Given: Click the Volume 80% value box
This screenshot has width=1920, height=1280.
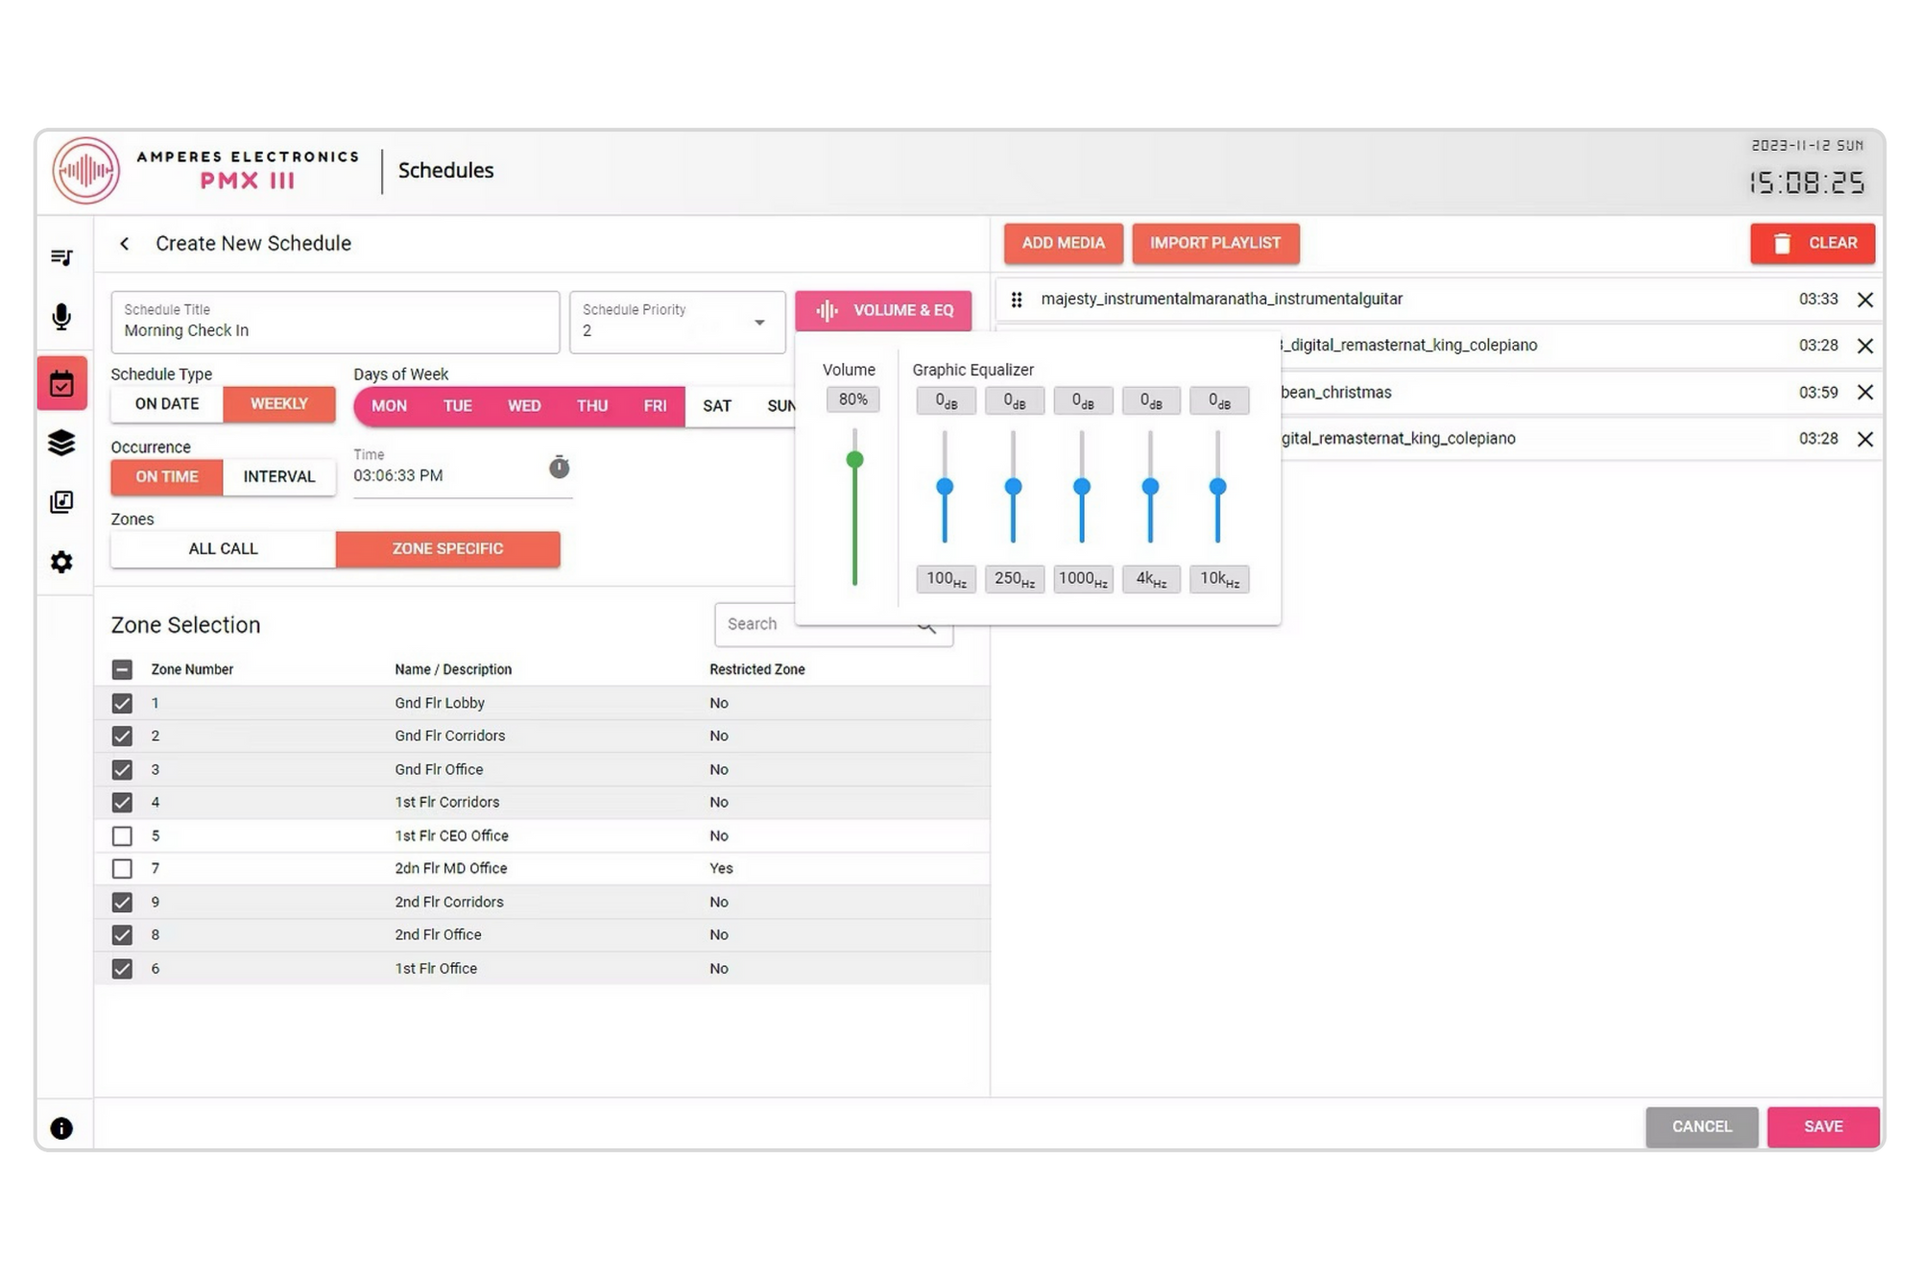Looking at the screenshot, I should coord(853,400).
